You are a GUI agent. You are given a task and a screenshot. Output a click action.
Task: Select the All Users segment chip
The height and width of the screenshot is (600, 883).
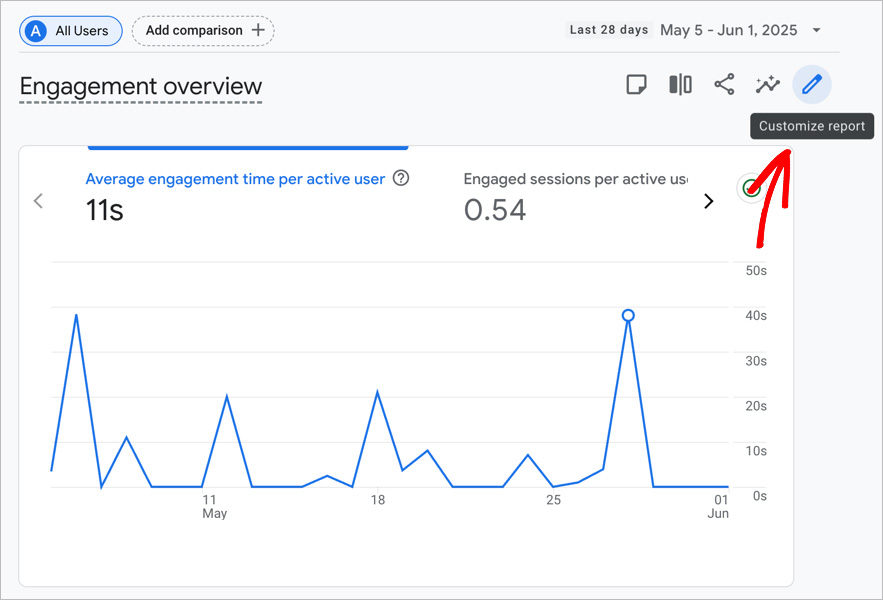[71, 30]
